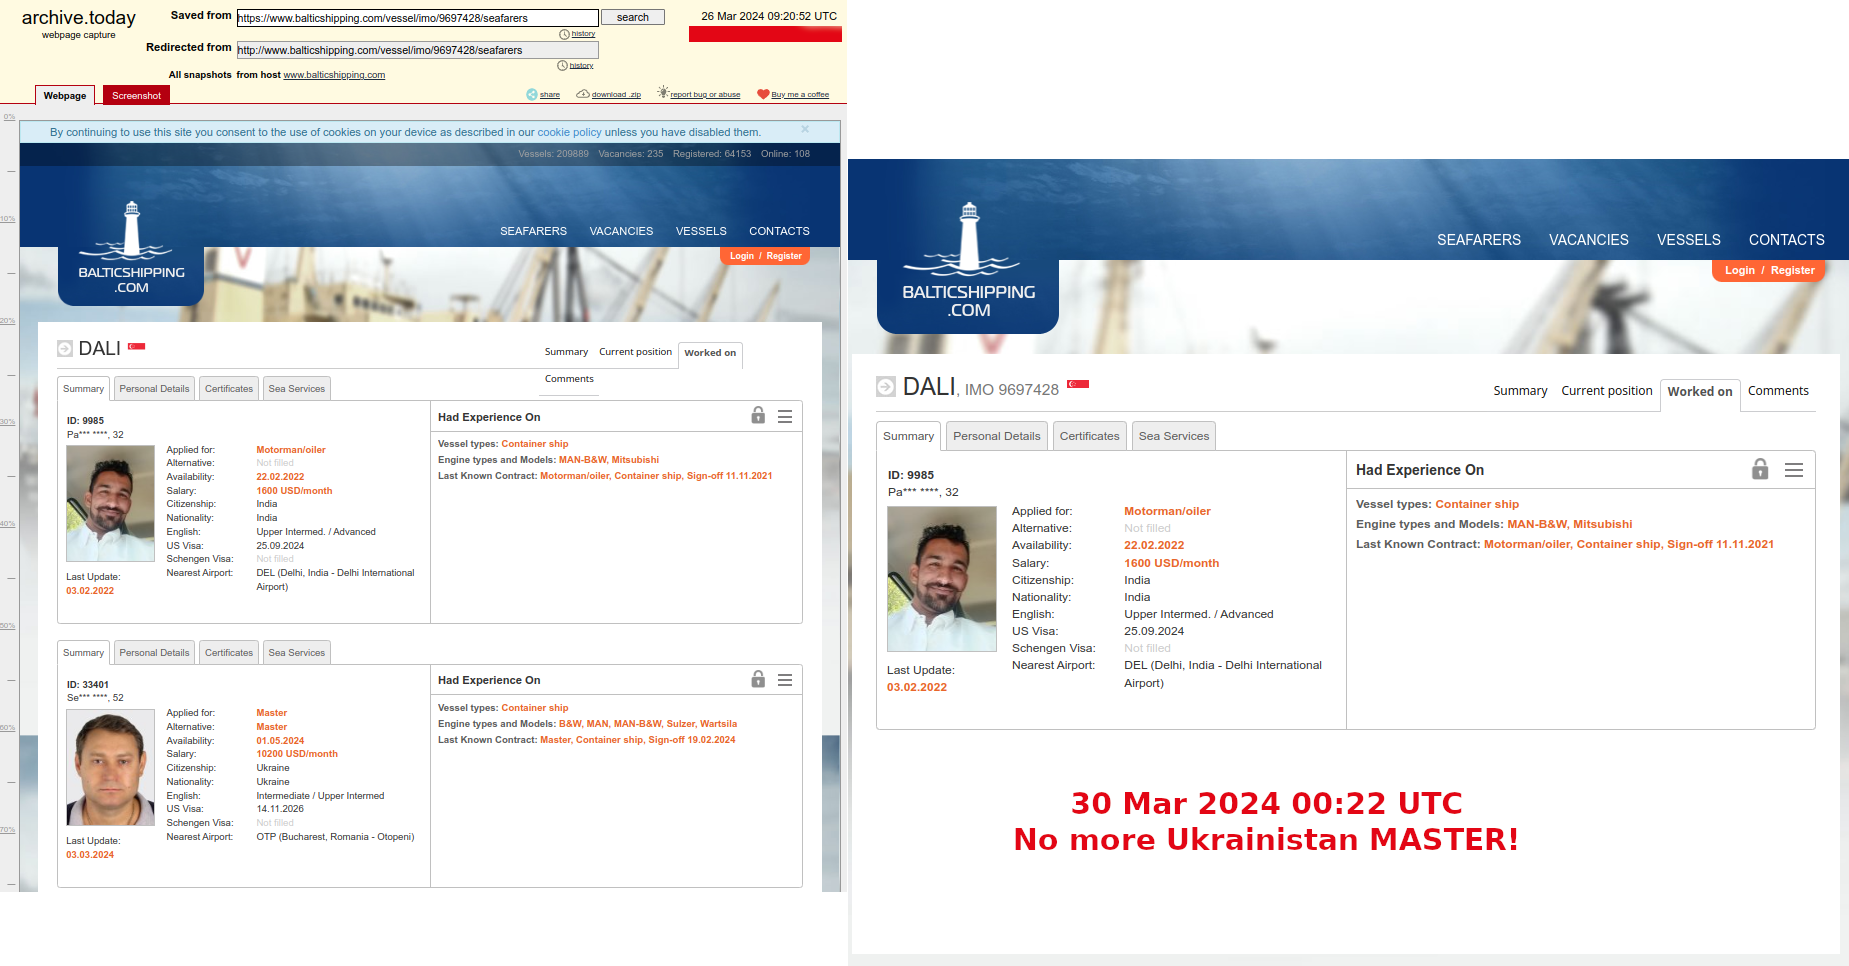Click 'ID: 33401' text
This screenshot has height=966, width=1849.
(88, 685)
